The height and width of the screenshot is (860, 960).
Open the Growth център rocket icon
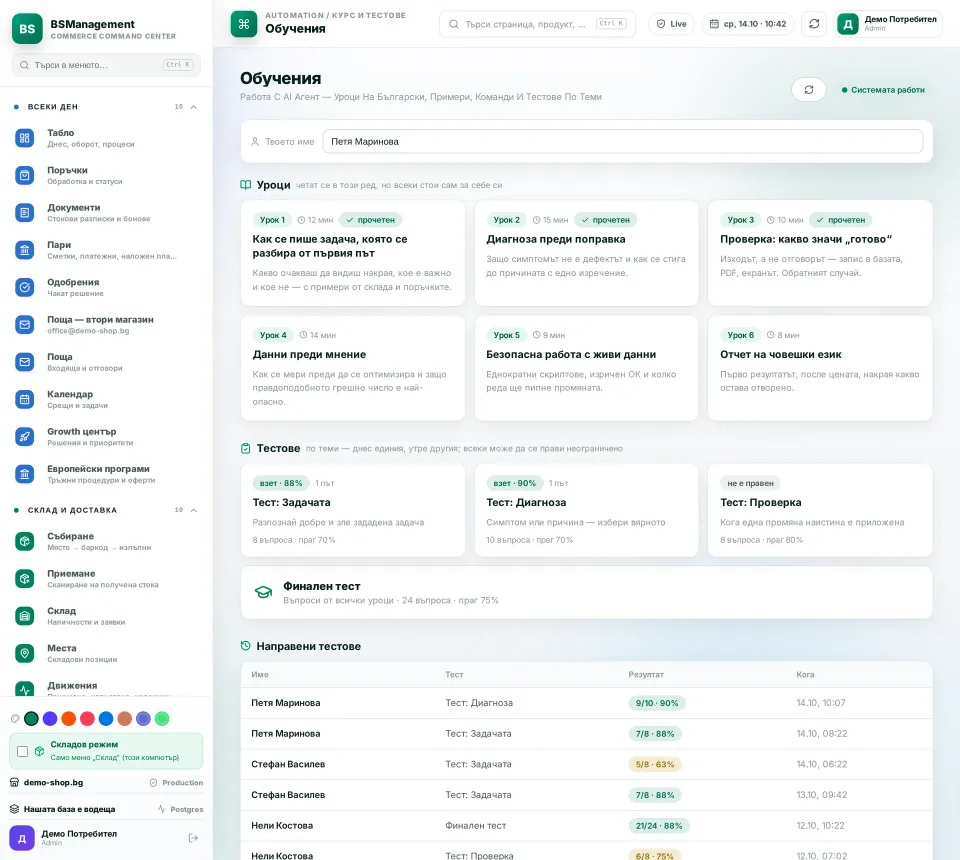pyautogui.click(x=24, y=436)
